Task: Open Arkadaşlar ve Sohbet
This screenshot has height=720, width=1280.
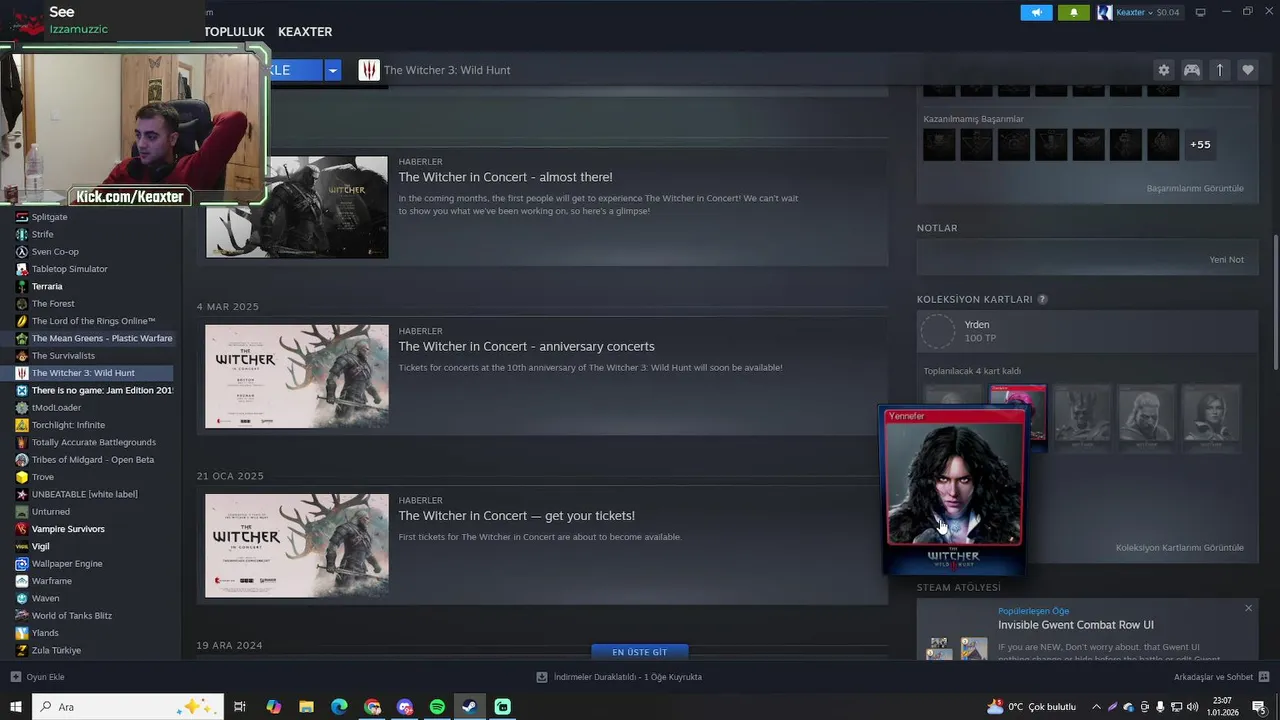Action: [1213, 677]
